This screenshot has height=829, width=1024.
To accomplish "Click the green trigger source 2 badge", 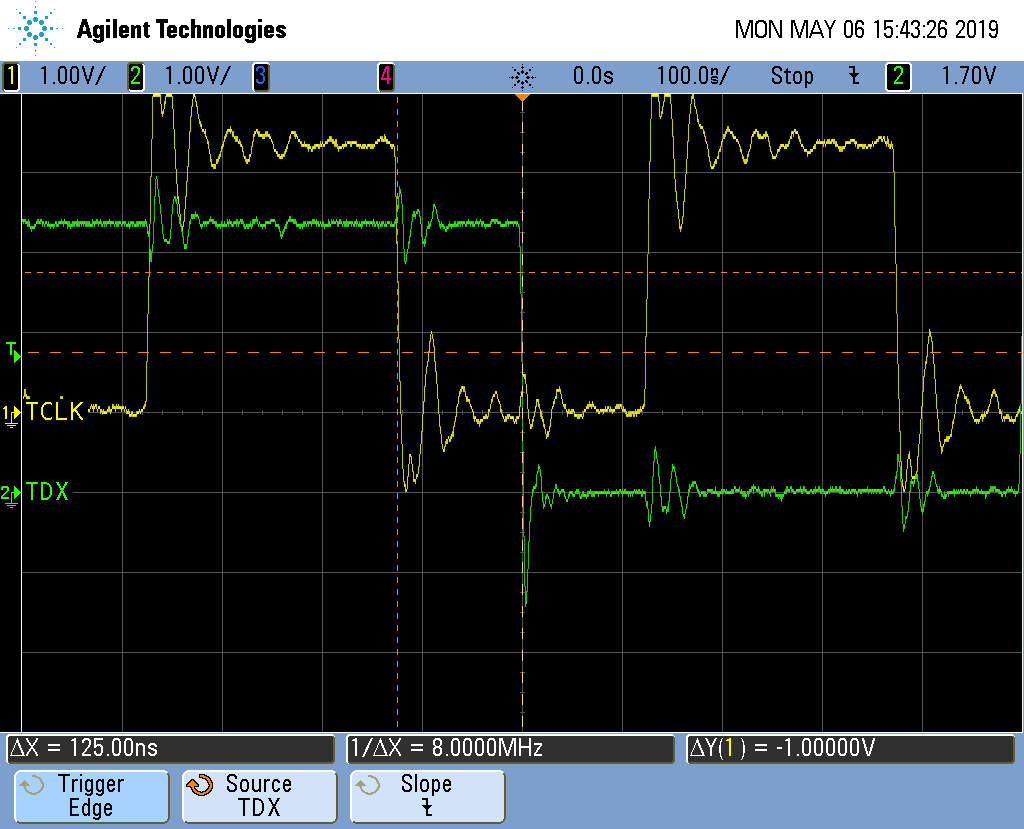I will tap(898, 76).
